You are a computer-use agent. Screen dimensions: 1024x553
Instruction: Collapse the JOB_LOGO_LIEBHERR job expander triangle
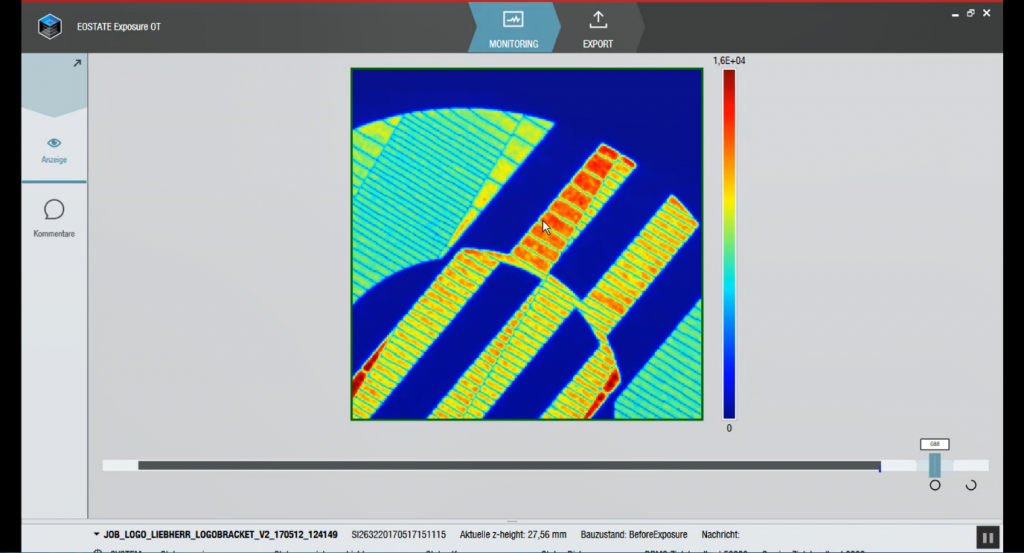[97, 535]
